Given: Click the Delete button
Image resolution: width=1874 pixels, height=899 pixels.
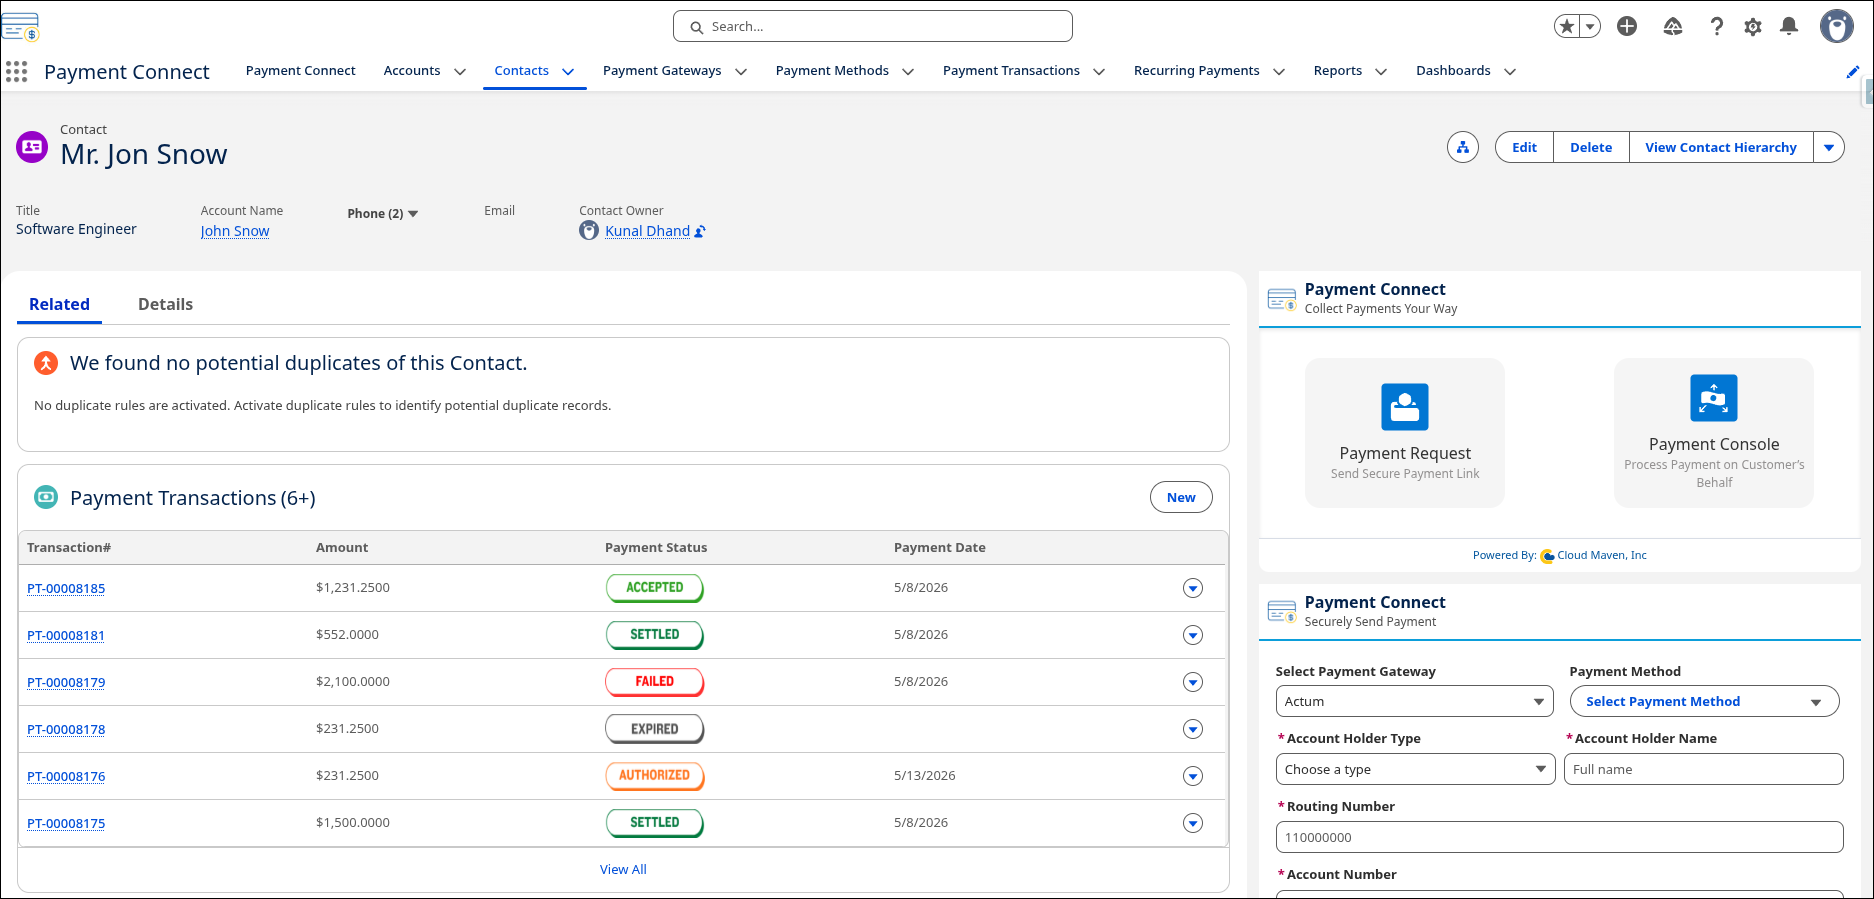Looking at the screenshot, I should (1591, 148).
